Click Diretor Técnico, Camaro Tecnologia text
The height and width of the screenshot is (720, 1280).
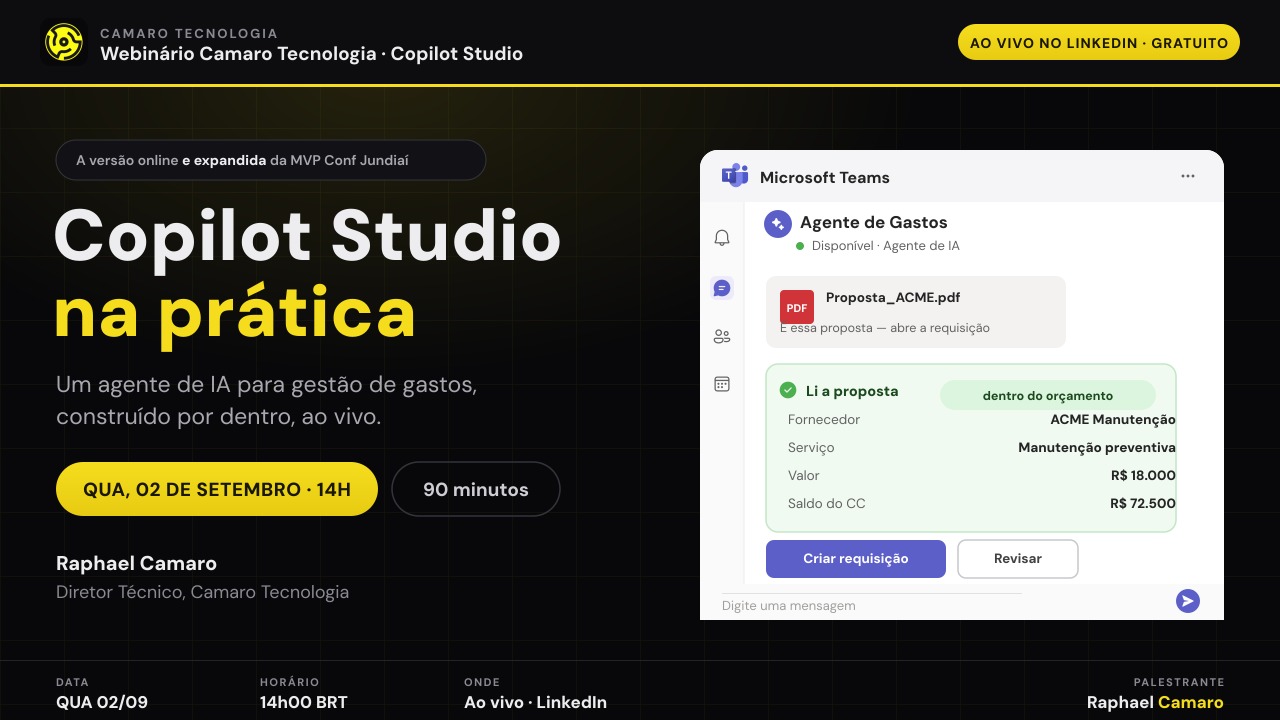click(x=203, y=592)
